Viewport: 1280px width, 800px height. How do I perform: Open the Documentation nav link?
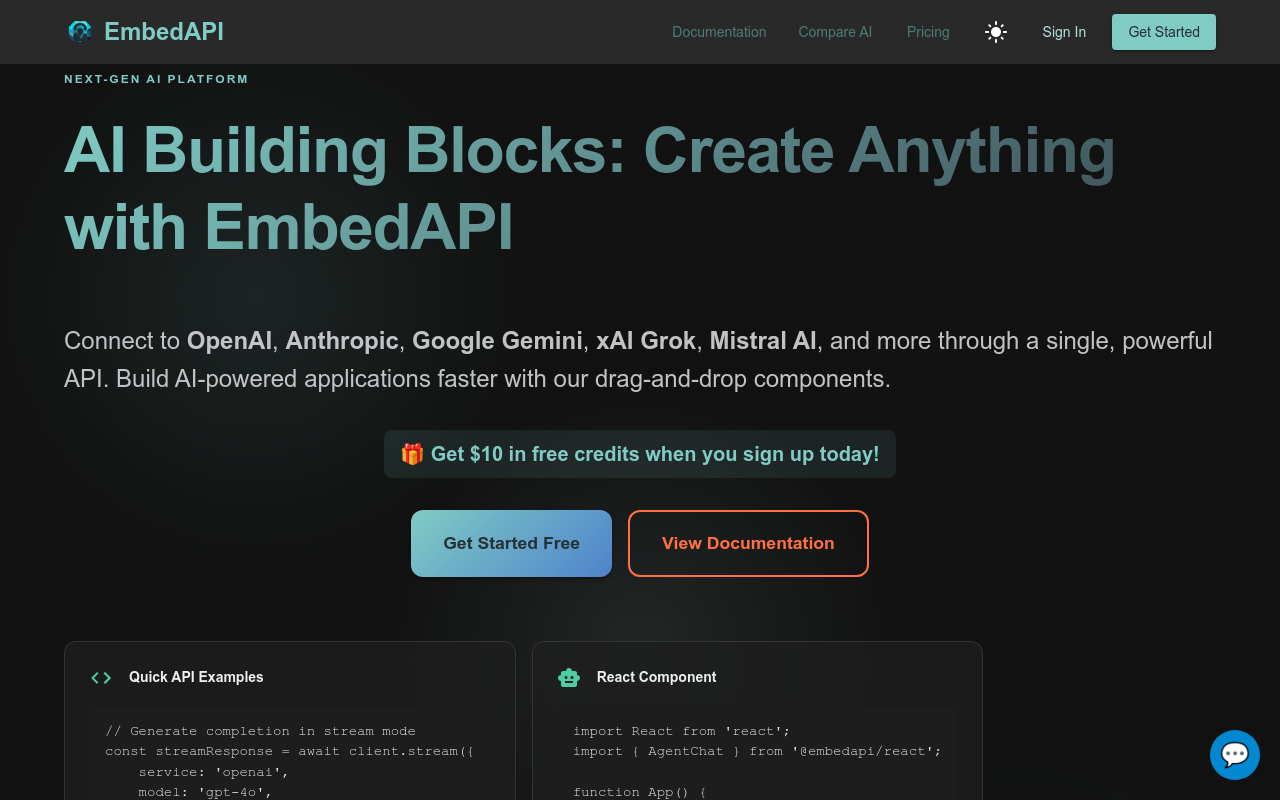(x=719, y=32)
